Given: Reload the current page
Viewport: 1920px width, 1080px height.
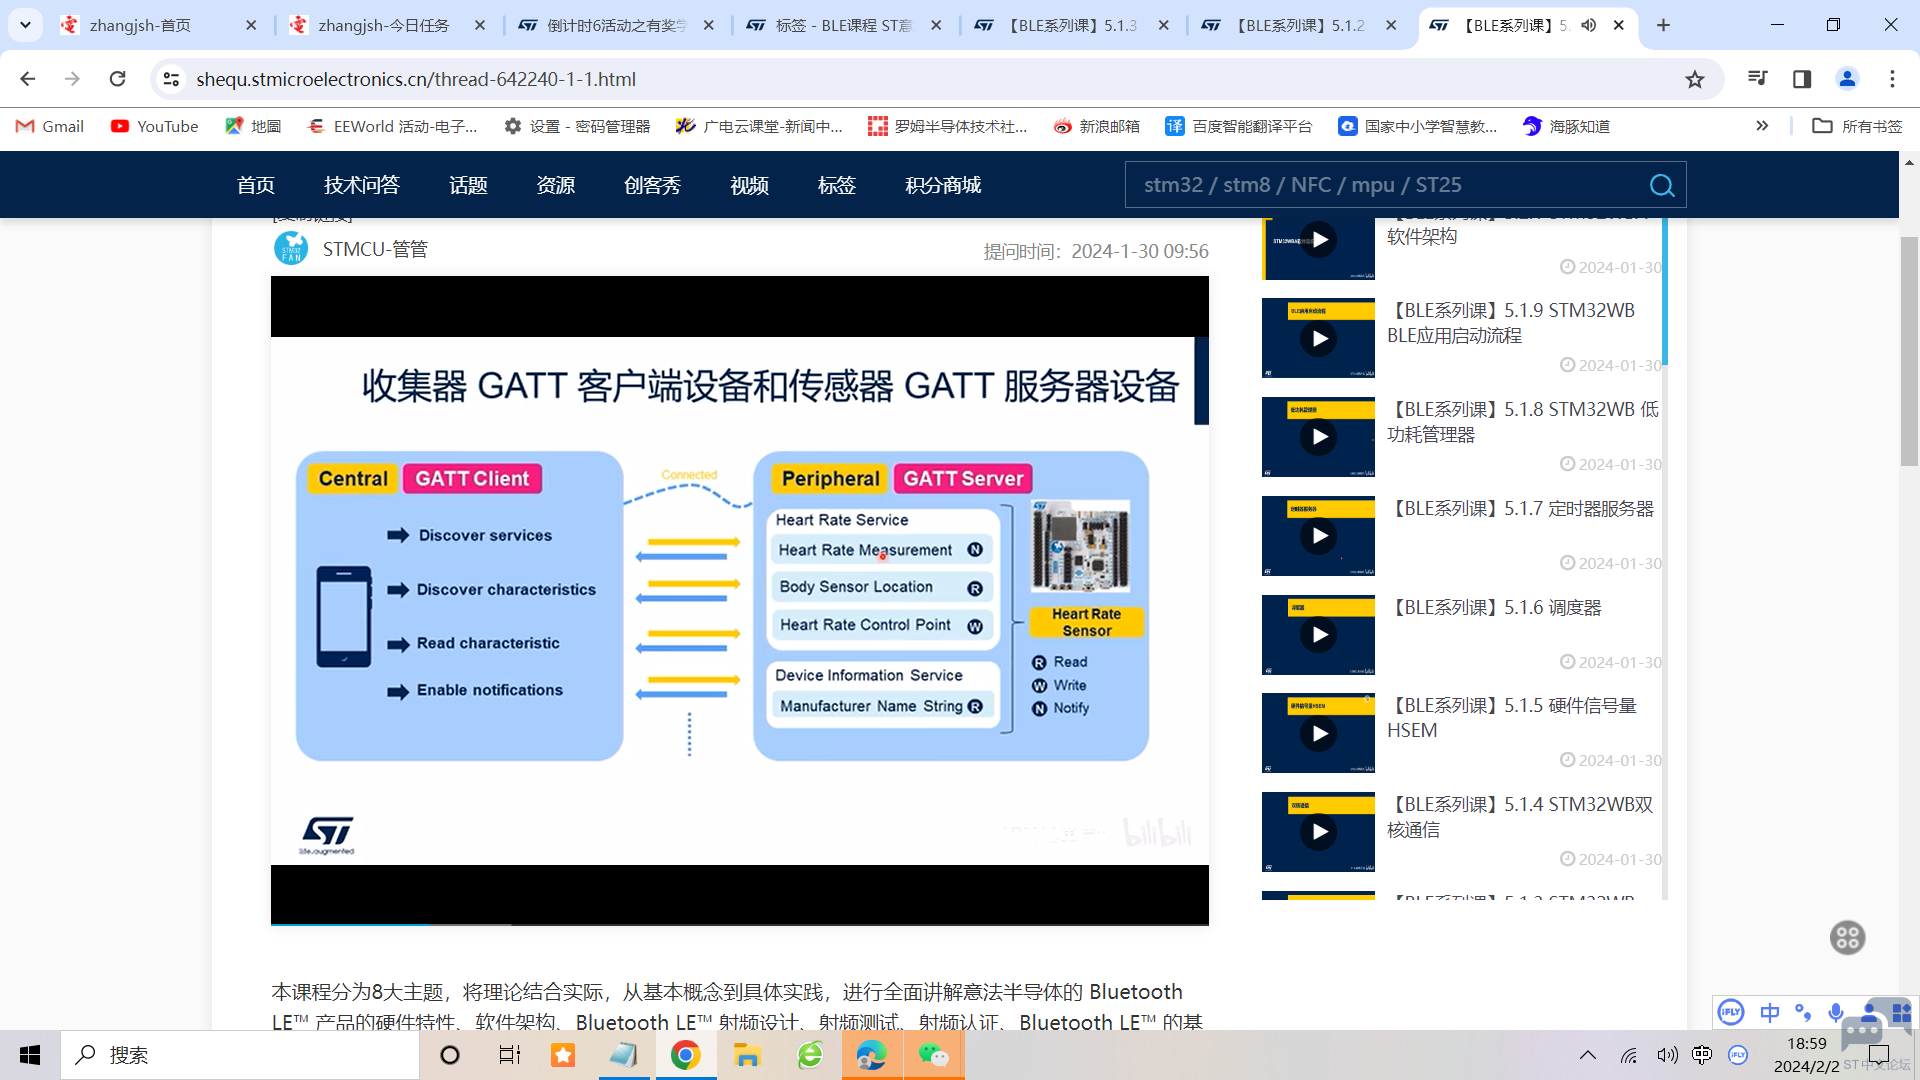Looking at the screenshot, I should (x=118, y=79).
